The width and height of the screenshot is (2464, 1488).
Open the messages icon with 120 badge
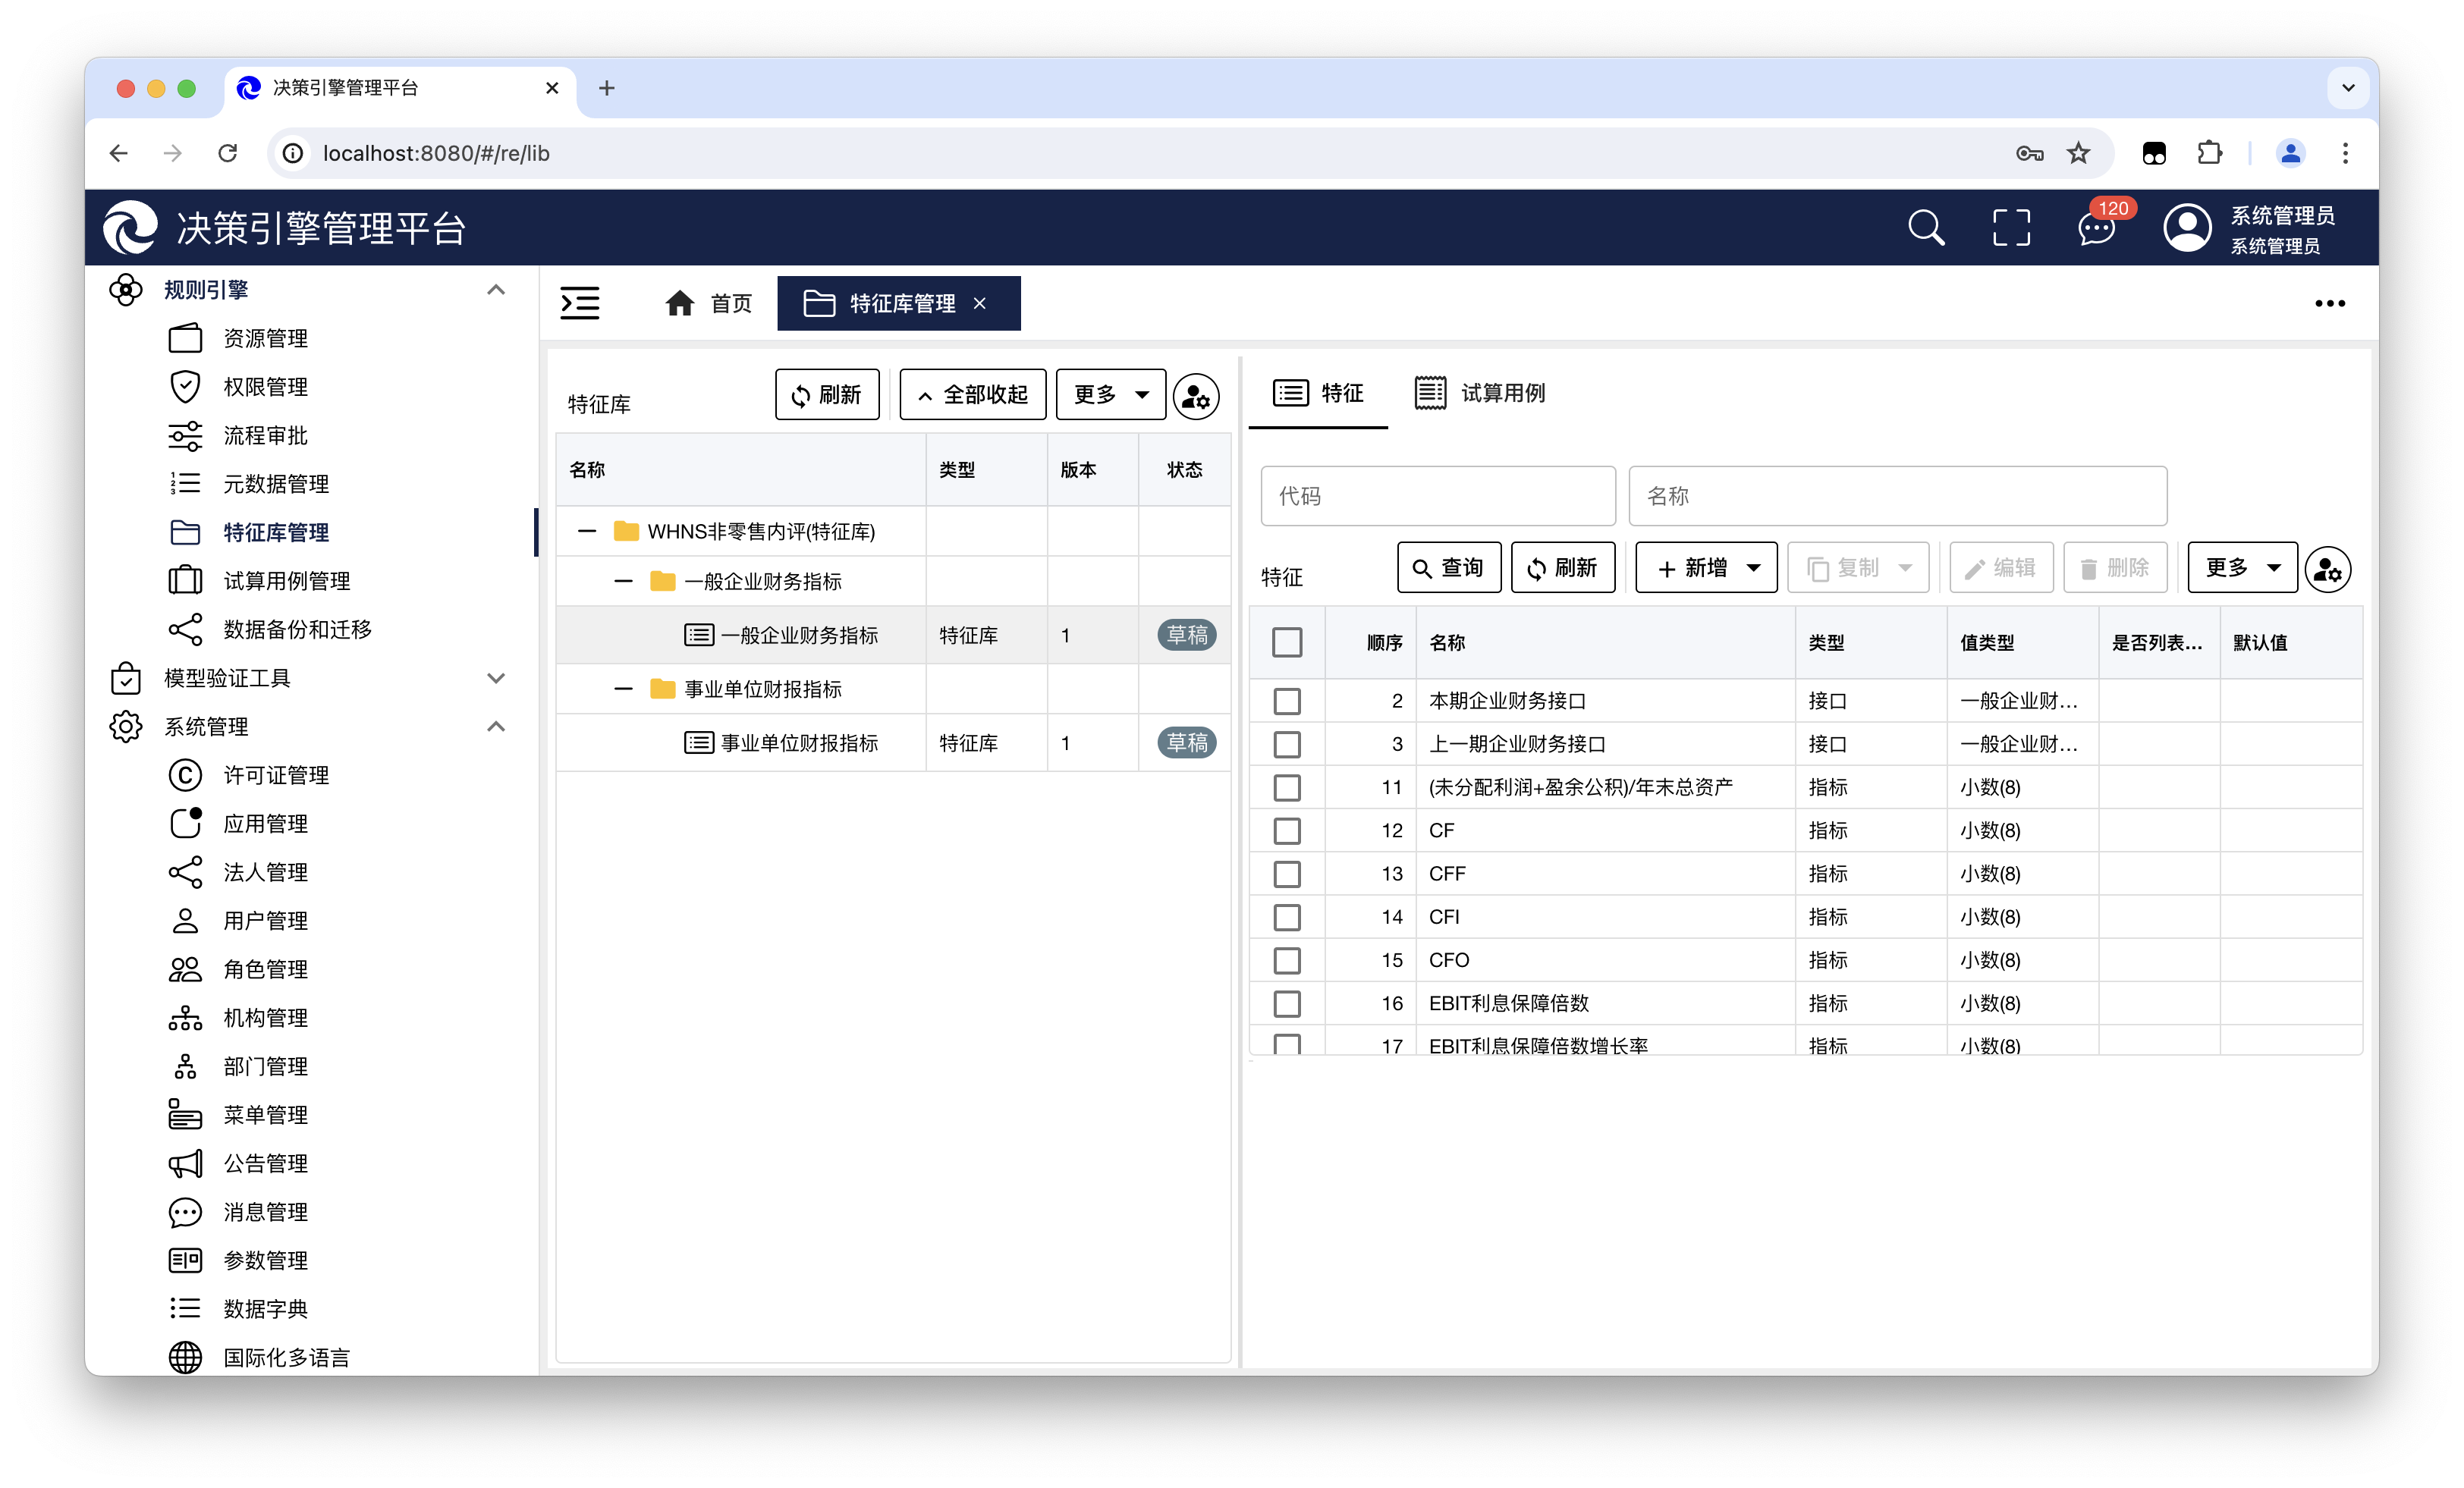coord(2096,228)
